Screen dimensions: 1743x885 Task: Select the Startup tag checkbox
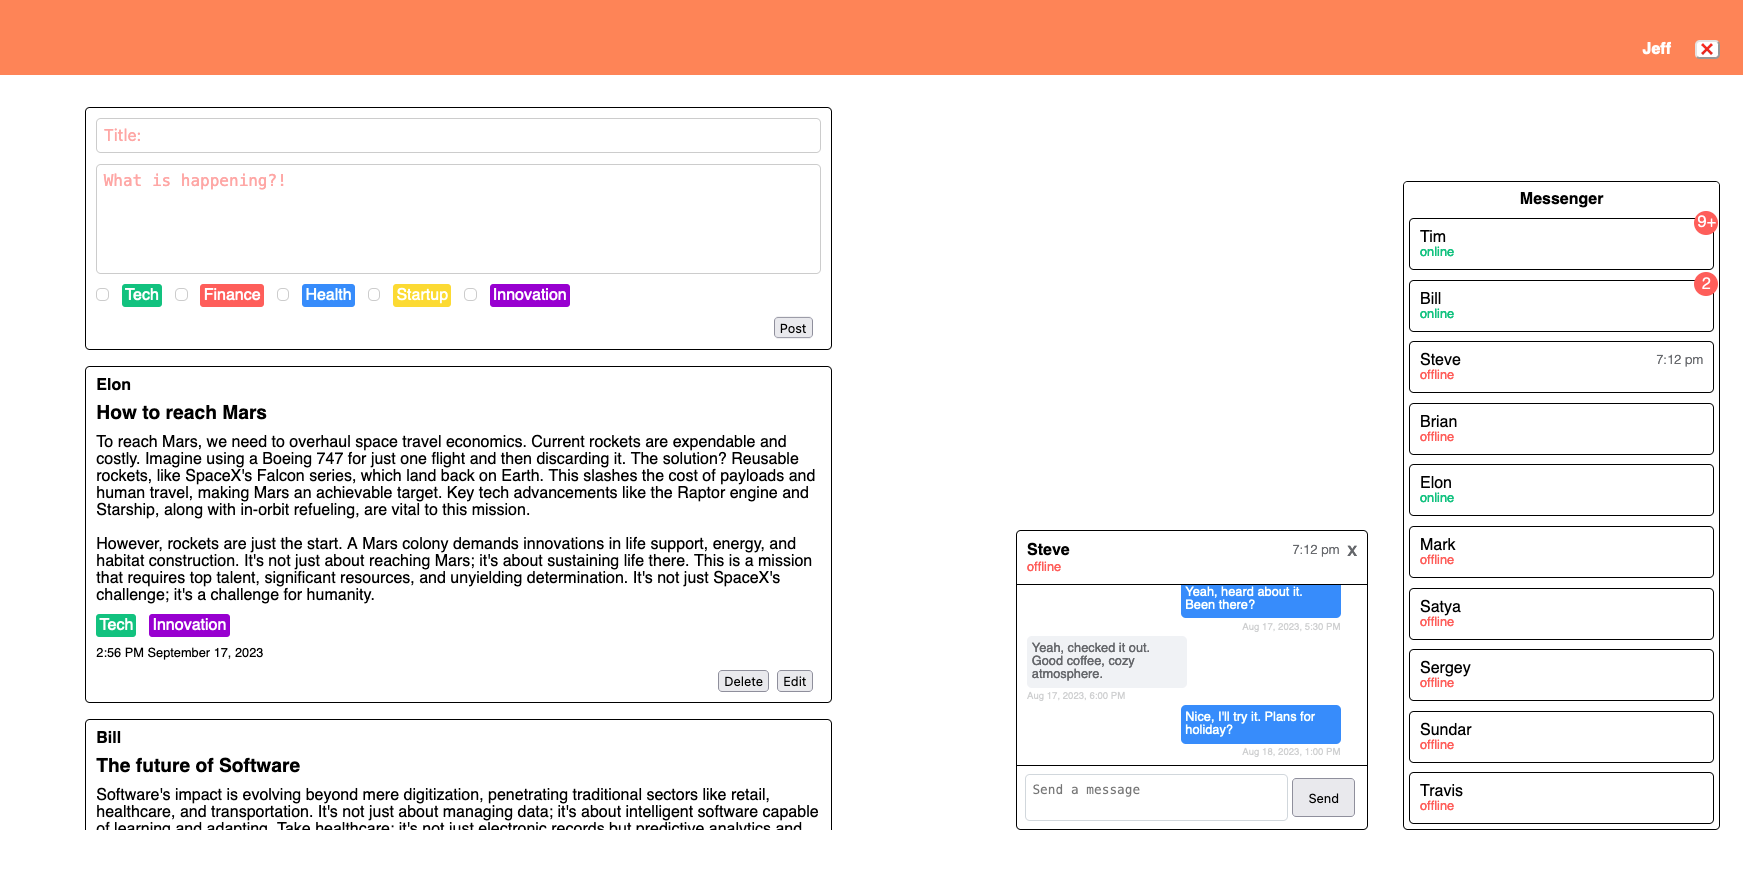[x=374, y=295]
